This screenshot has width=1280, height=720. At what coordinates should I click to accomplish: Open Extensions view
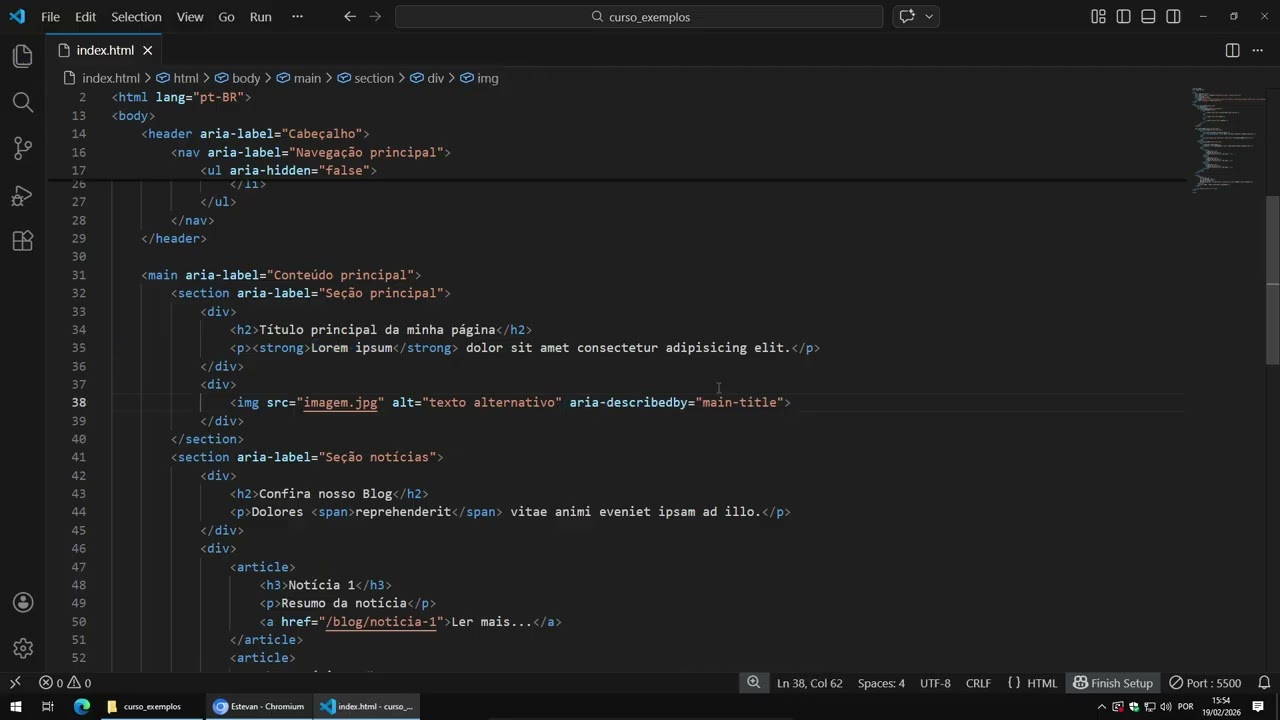(x=22, y=241)
